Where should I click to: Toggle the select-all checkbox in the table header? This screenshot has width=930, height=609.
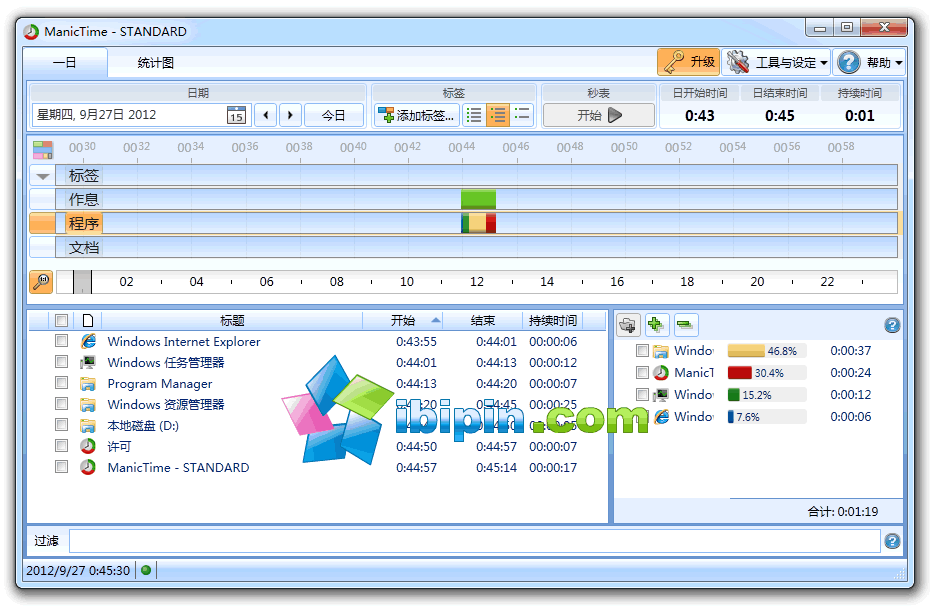pyautogui.click(x=61, y=321)
